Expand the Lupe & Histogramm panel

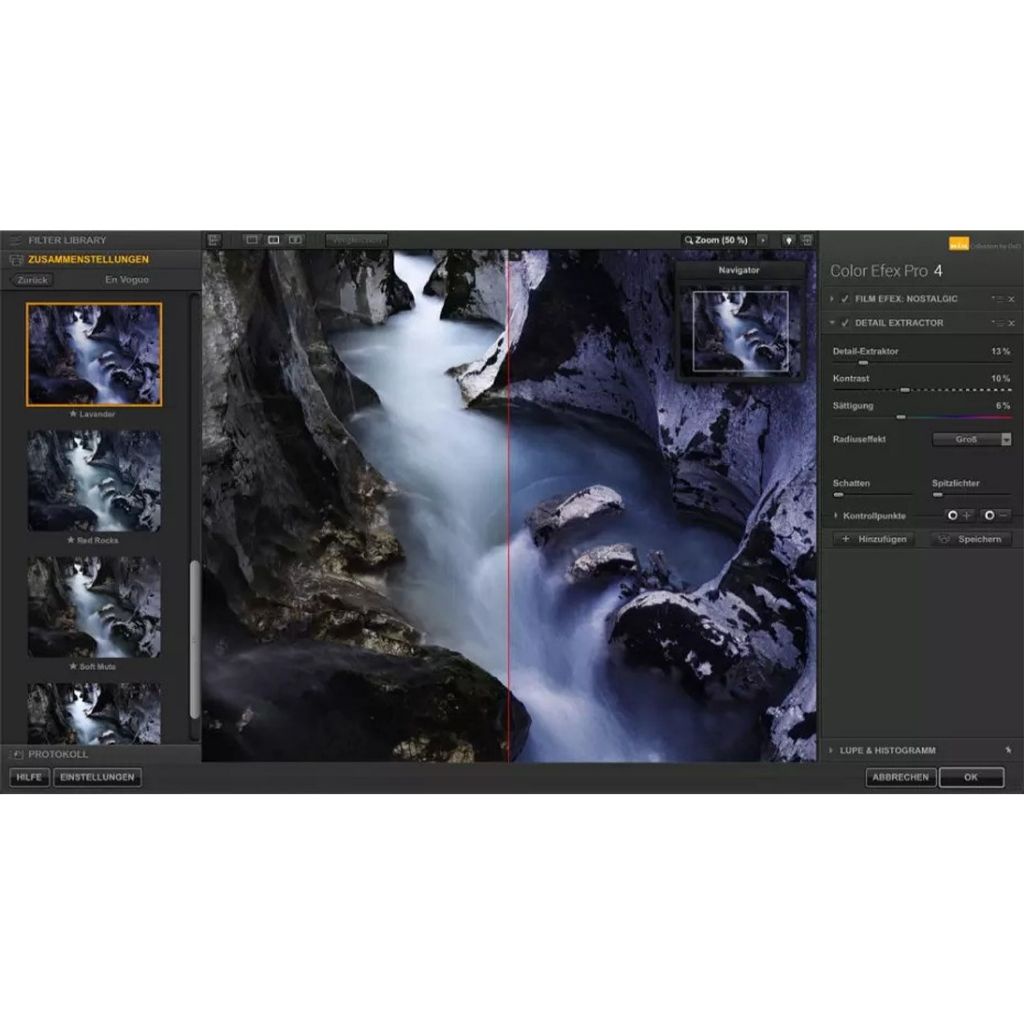831,750
